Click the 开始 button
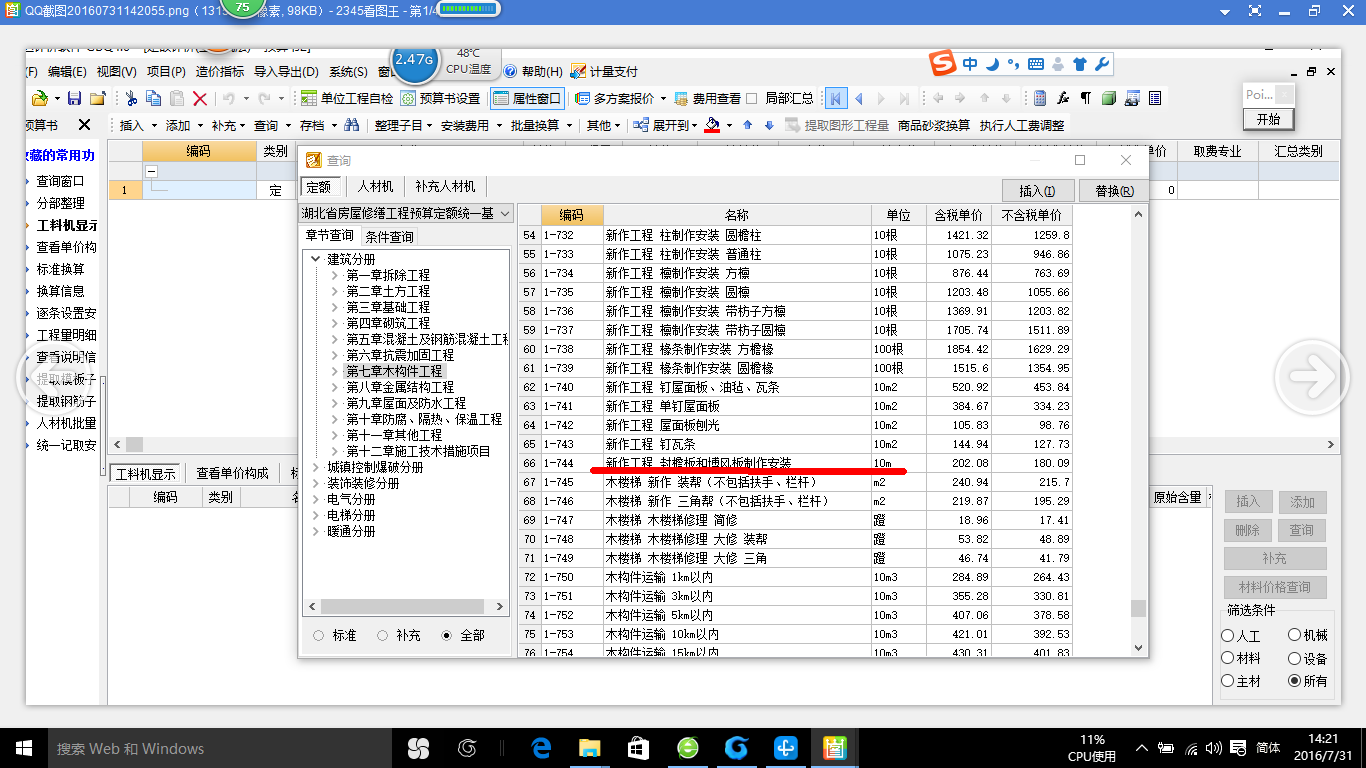 click(1268, 118)
